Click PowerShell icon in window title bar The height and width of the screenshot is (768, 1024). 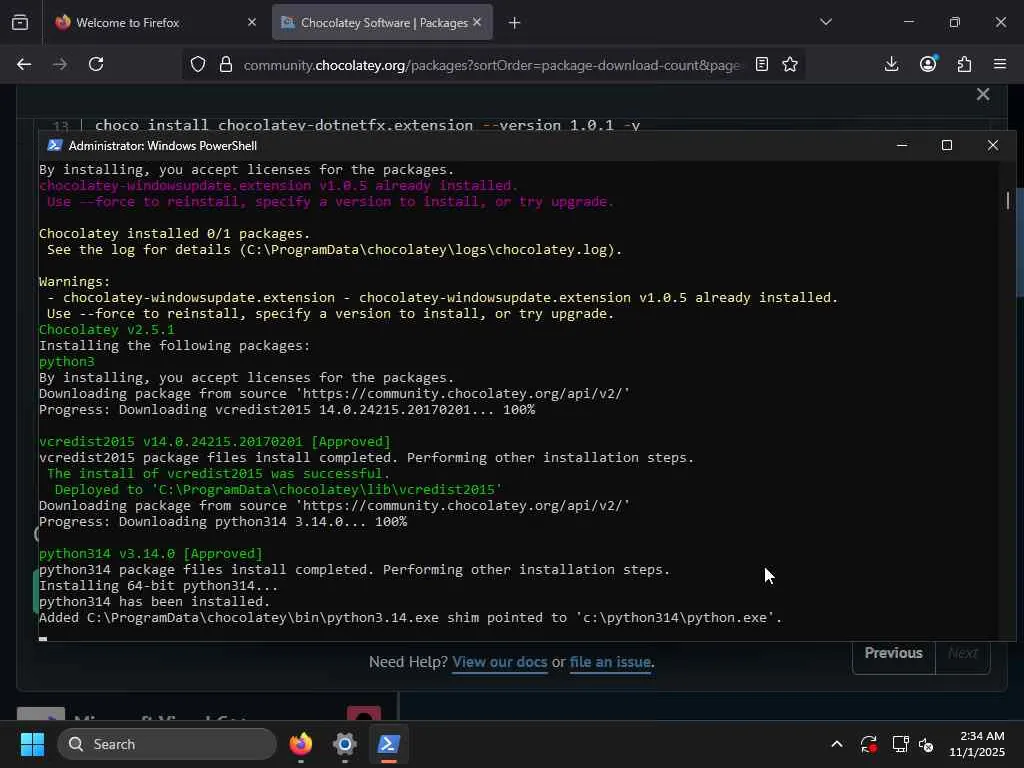55,146
